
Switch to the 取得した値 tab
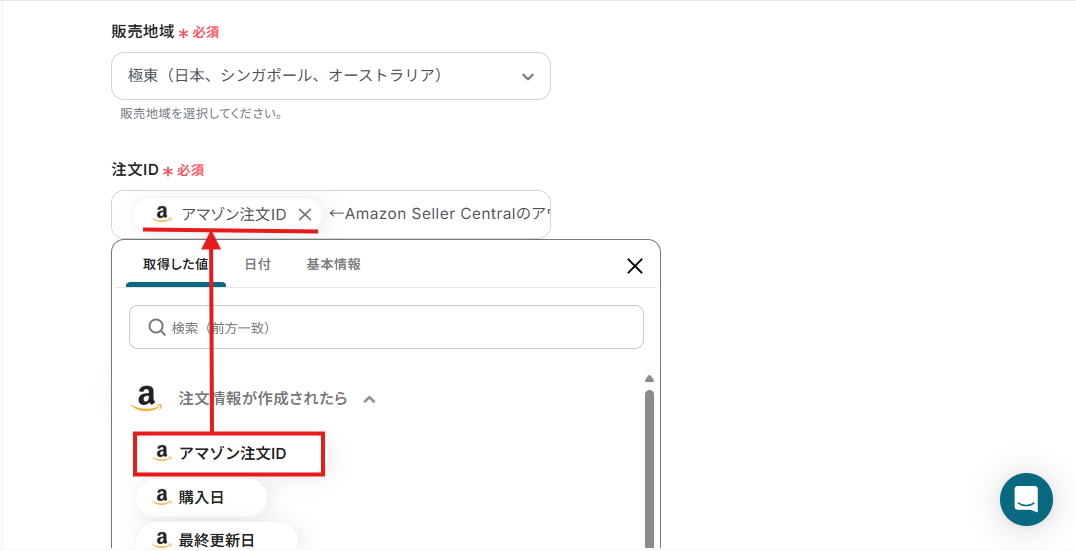tap(175, 265)
